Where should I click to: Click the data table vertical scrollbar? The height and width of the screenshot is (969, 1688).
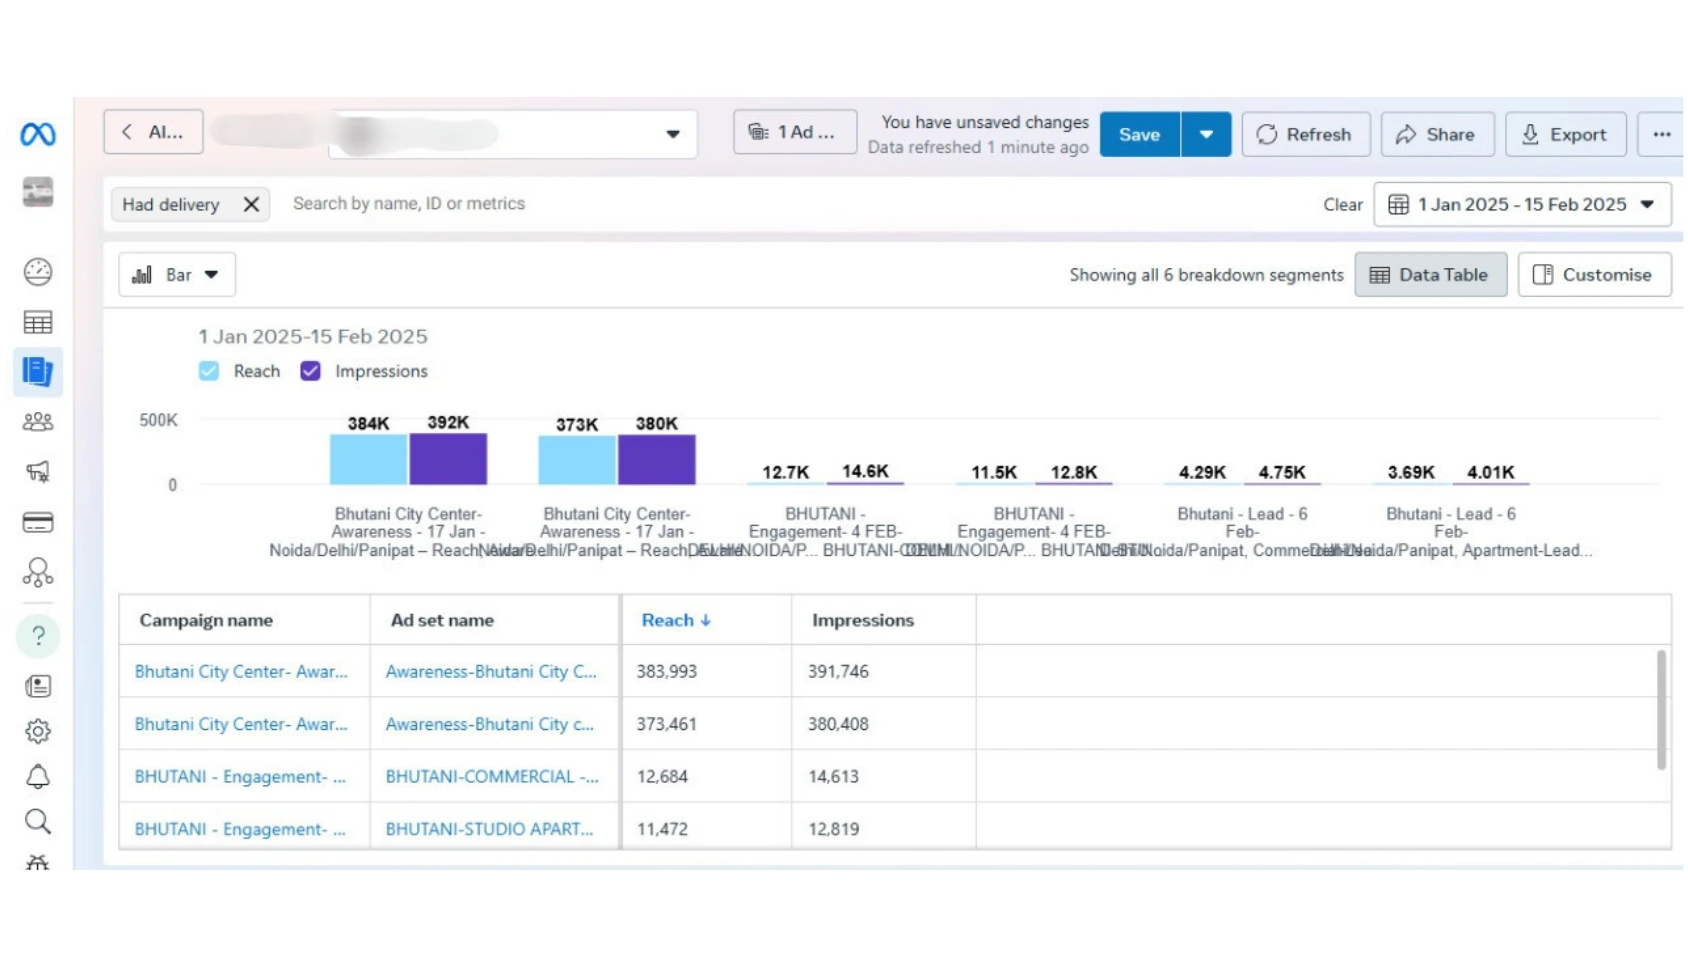(1661, 710)
